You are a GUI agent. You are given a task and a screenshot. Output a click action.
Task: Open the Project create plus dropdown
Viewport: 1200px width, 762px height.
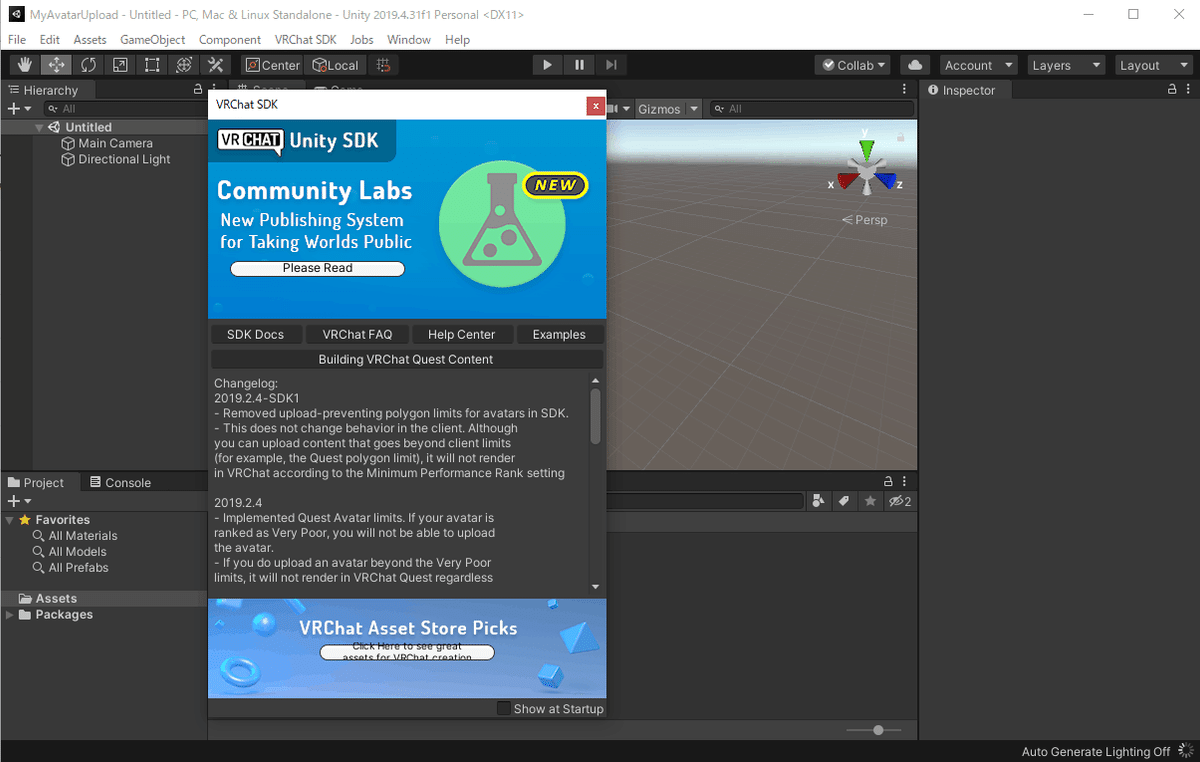point(20,501)
